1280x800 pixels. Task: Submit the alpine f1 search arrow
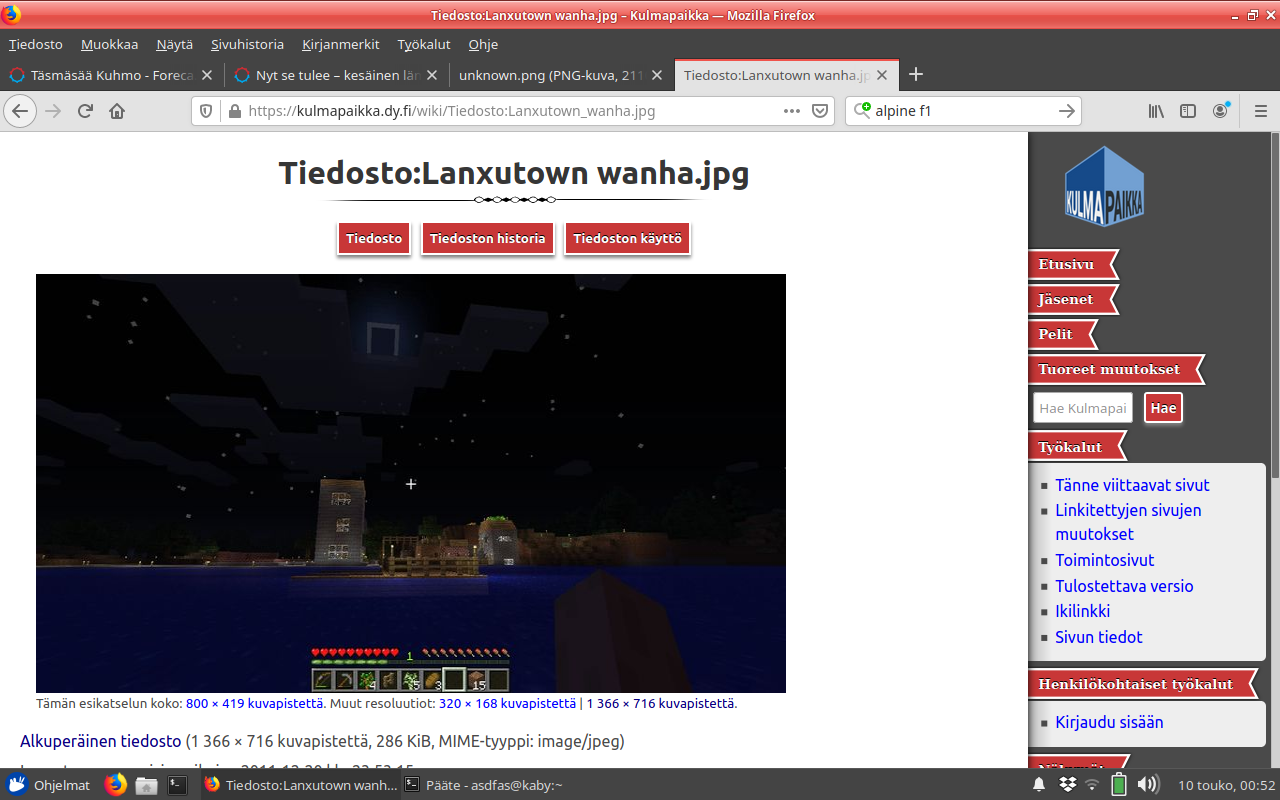click(1067, 111)
